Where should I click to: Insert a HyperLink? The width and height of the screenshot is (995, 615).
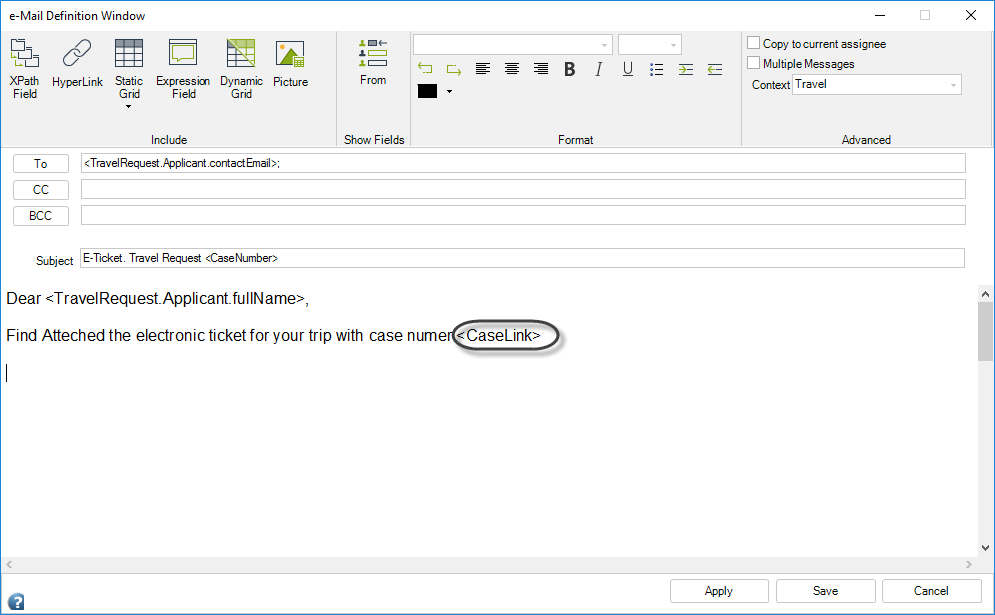click(77, 63)
